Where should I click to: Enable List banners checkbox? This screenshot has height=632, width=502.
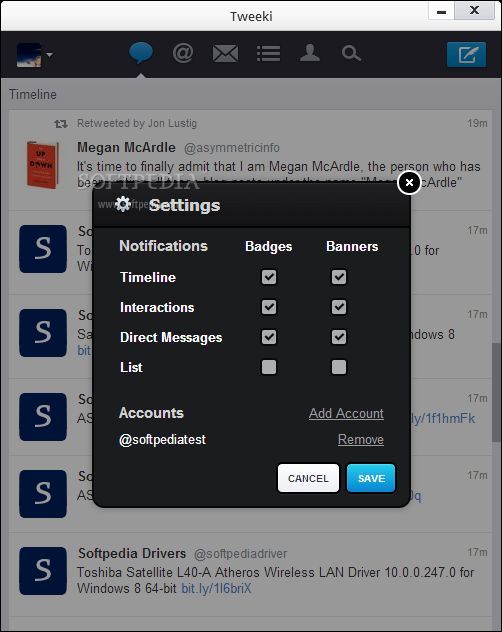[339, 367]
